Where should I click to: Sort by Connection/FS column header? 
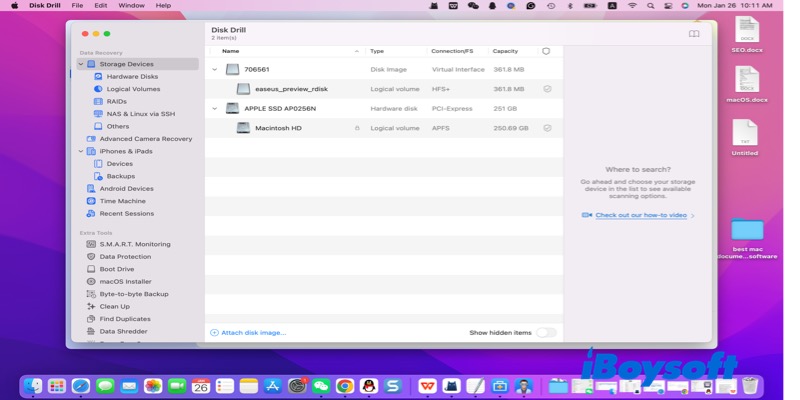pyautogui.click(x=452, y=51)
